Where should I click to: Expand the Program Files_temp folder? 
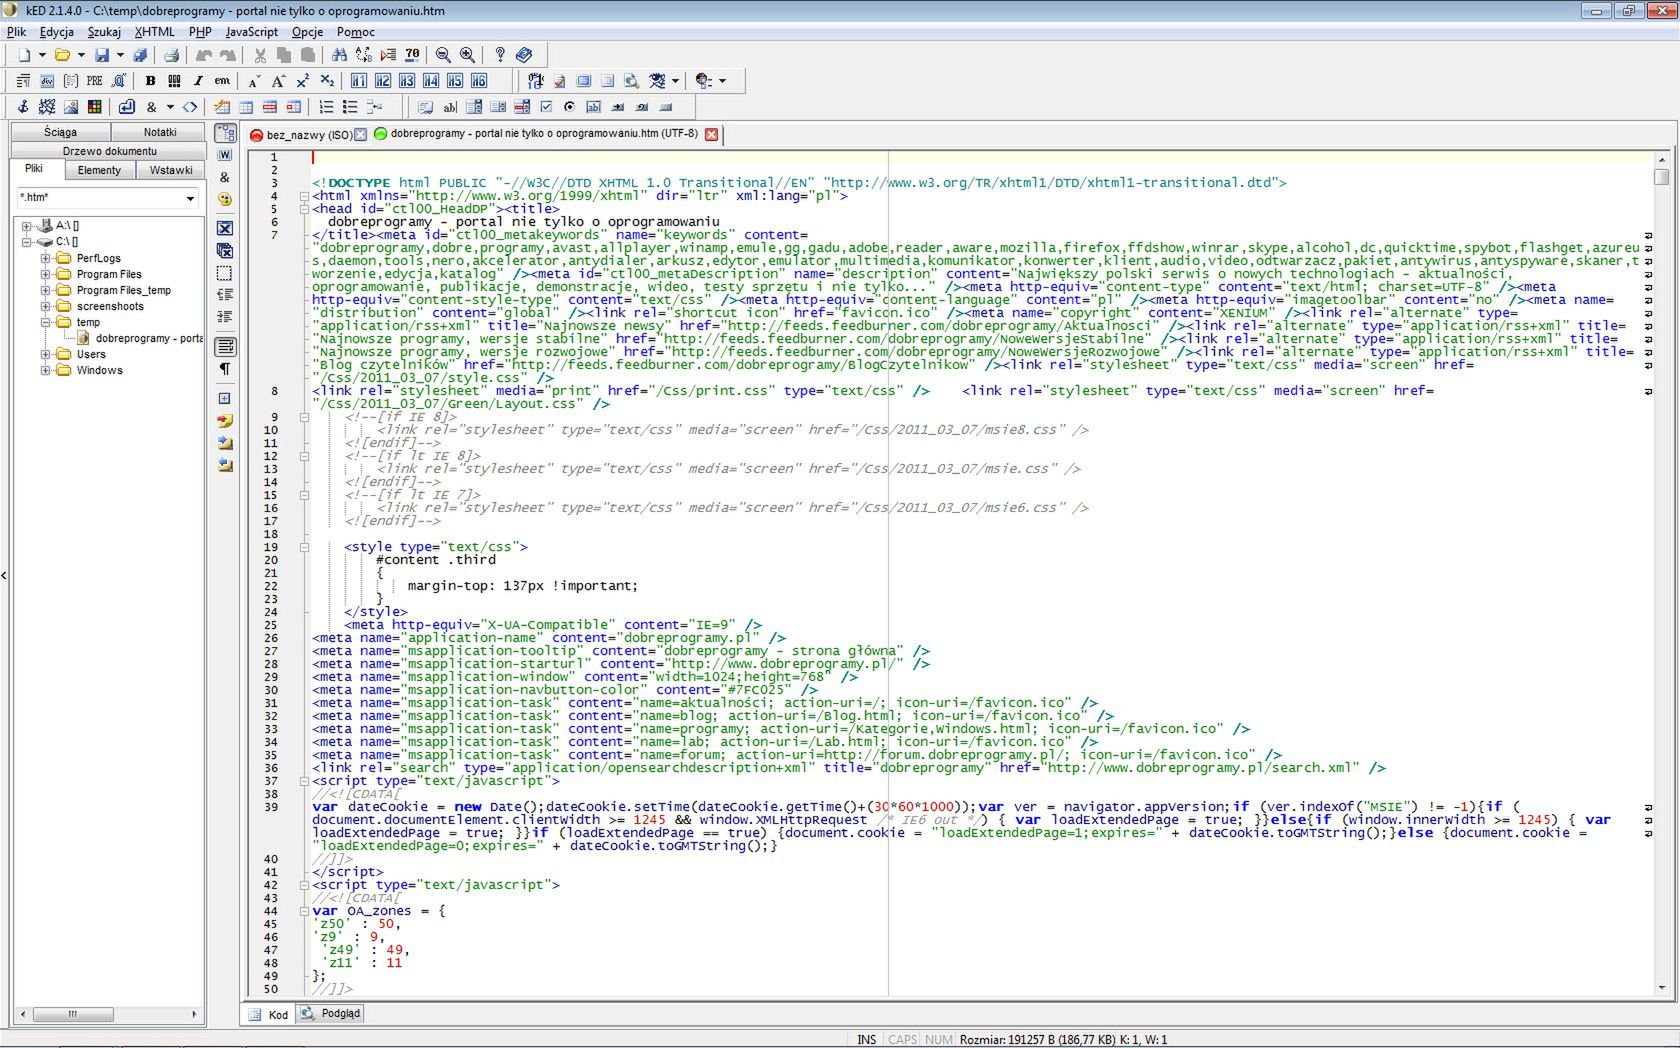pyautogui.click(x=45, y=290)
